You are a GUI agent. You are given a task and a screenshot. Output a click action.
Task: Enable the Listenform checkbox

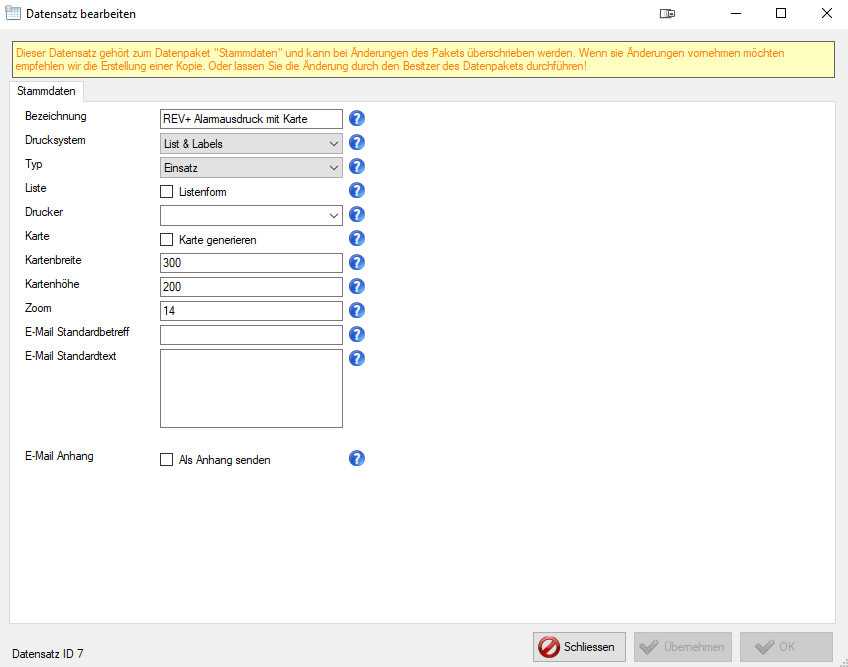pos(167,192)
